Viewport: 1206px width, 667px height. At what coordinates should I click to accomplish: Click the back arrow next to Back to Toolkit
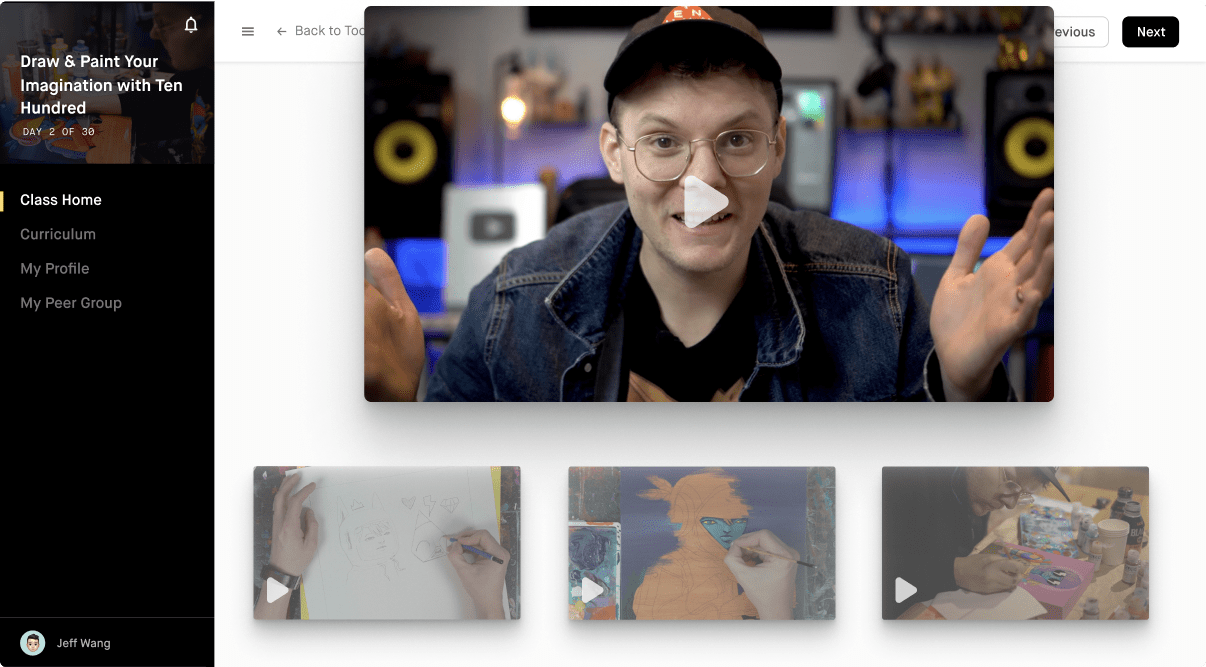click(x=281, y=31)
